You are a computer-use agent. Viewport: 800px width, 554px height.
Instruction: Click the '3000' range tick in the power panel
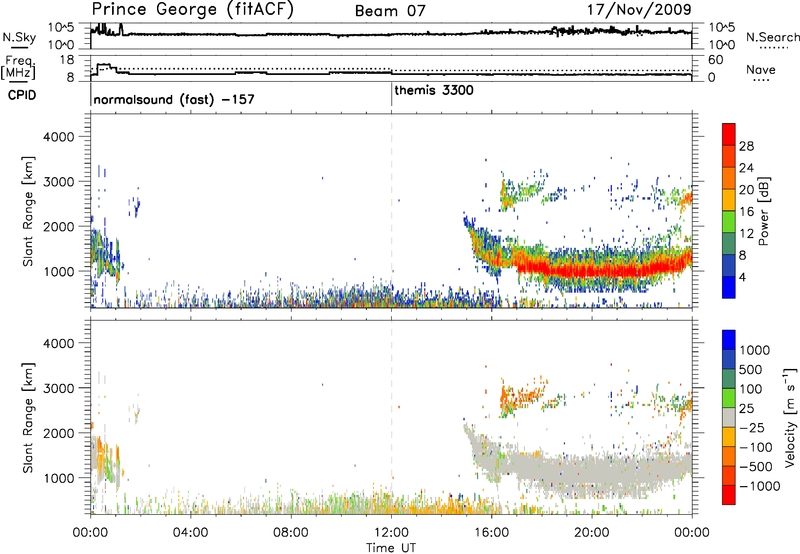coord(59,182)
